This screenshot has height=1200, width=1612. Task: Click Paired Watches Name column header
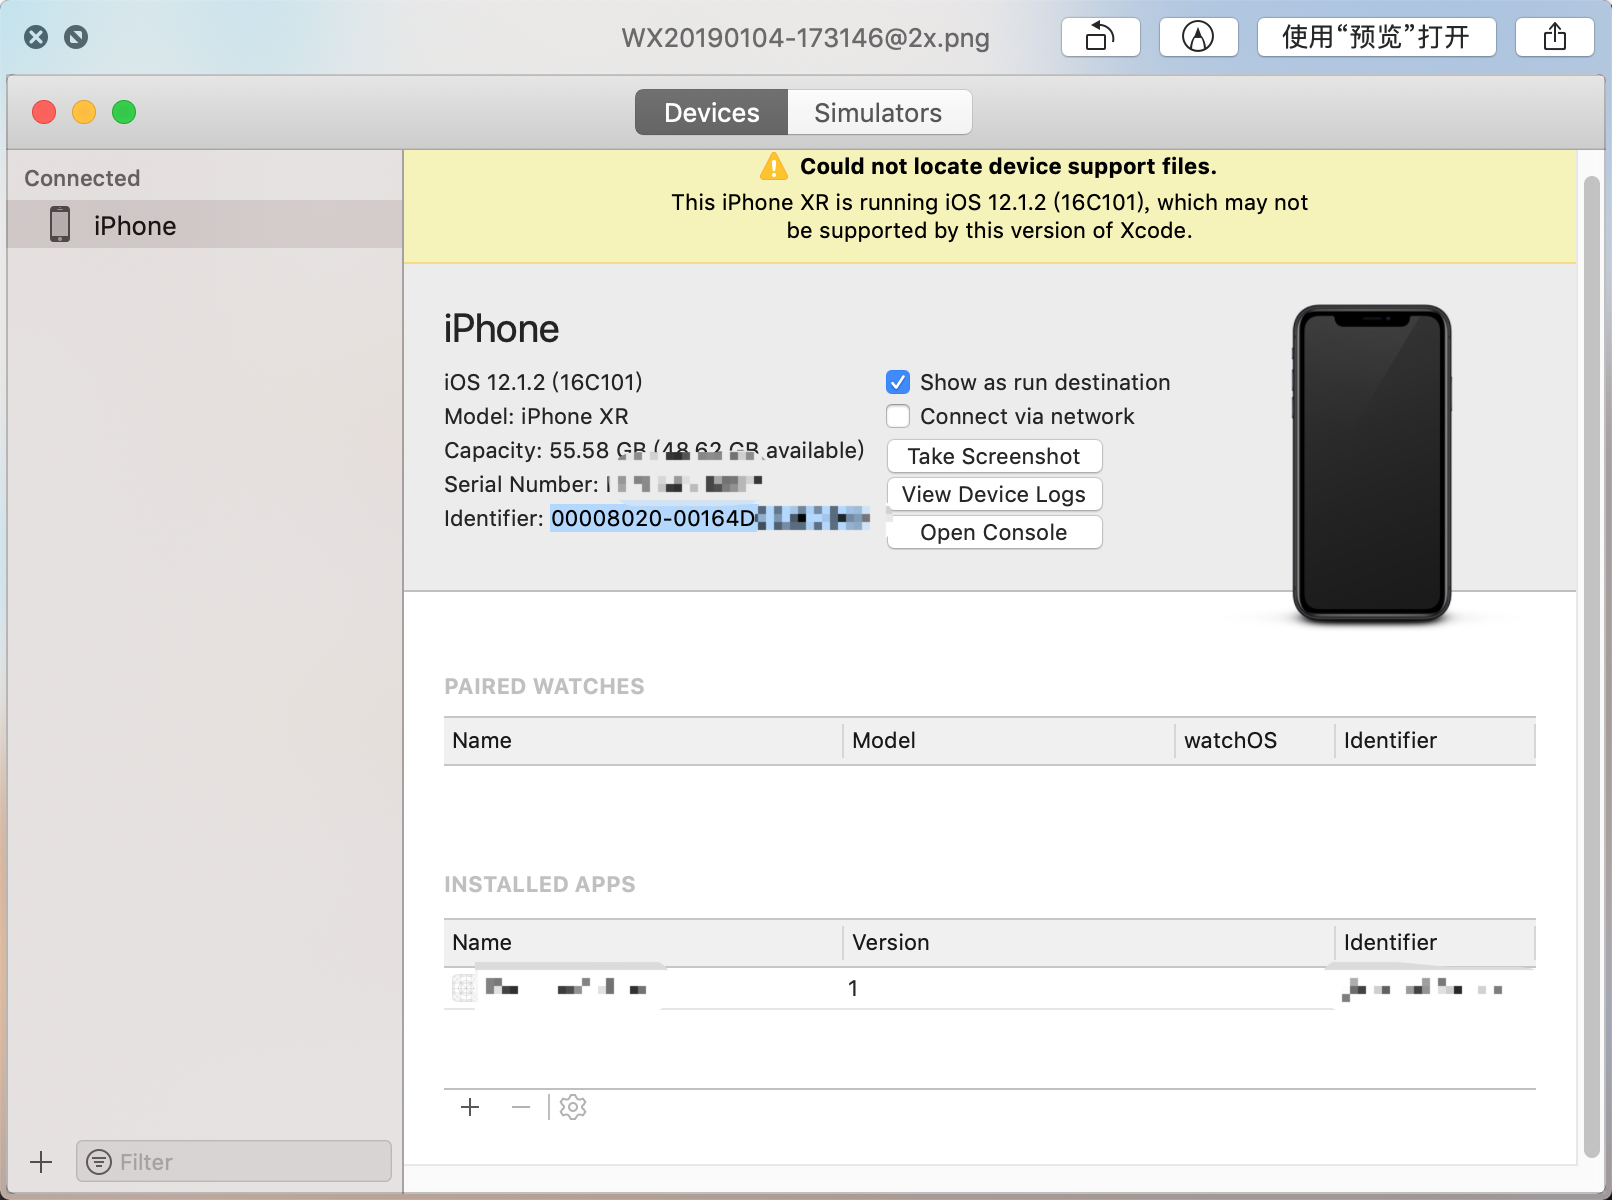click(642, 741)
